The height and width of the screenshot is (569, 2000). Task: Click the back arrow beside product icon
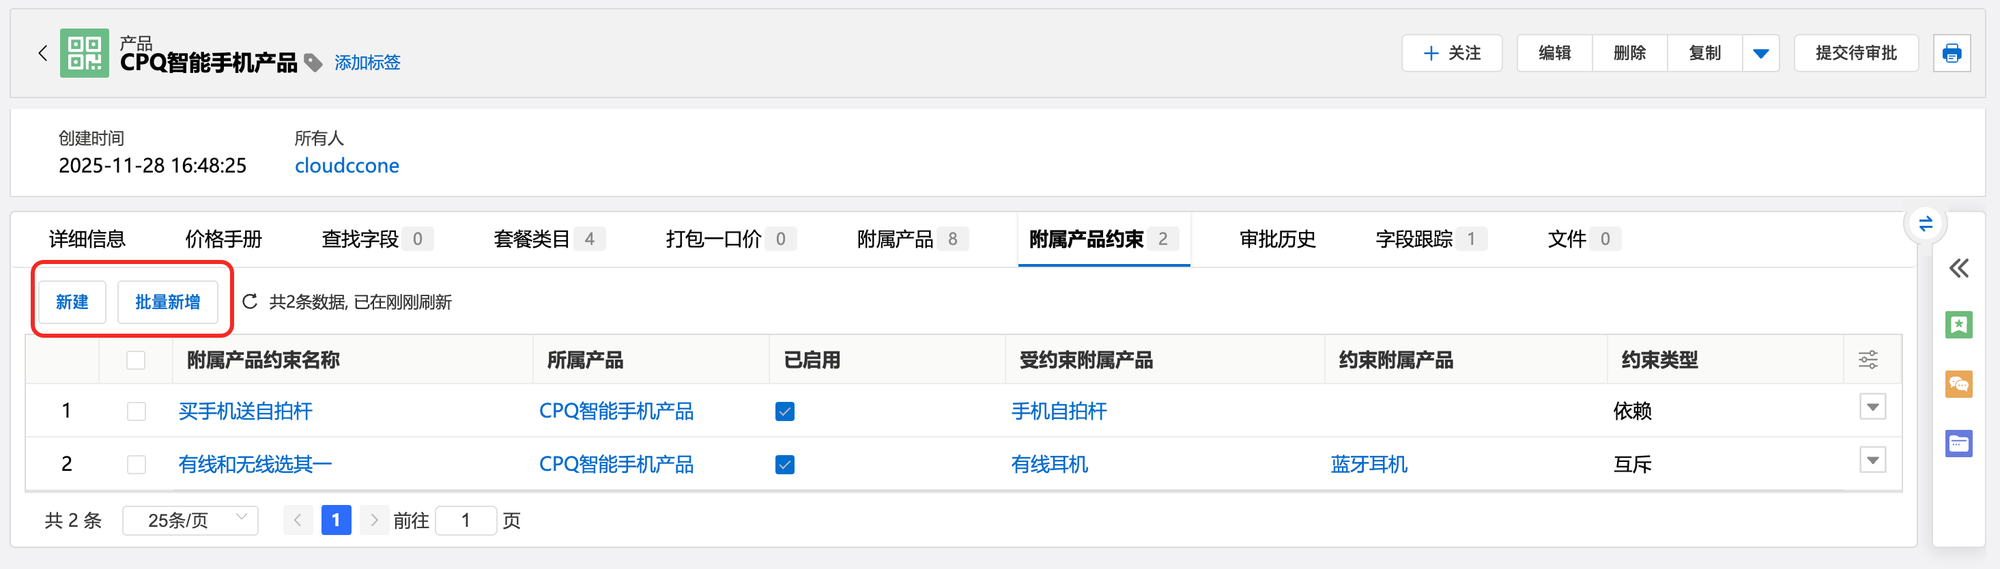[42, 53]
